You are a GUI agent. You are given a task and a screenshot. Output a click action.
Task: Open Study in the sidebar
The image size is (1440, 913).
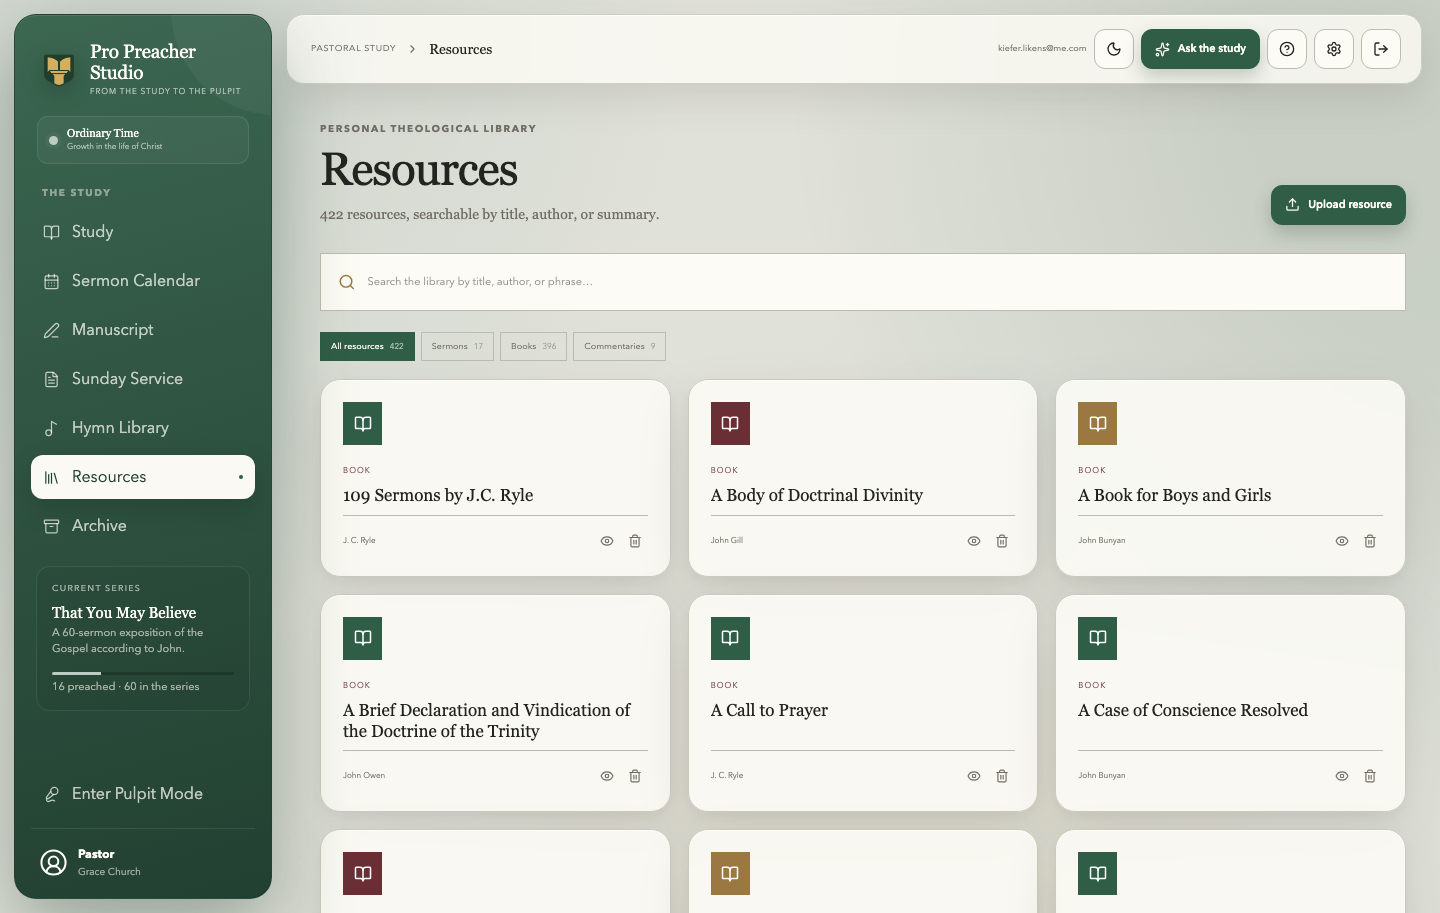click(x=143, y=232)
